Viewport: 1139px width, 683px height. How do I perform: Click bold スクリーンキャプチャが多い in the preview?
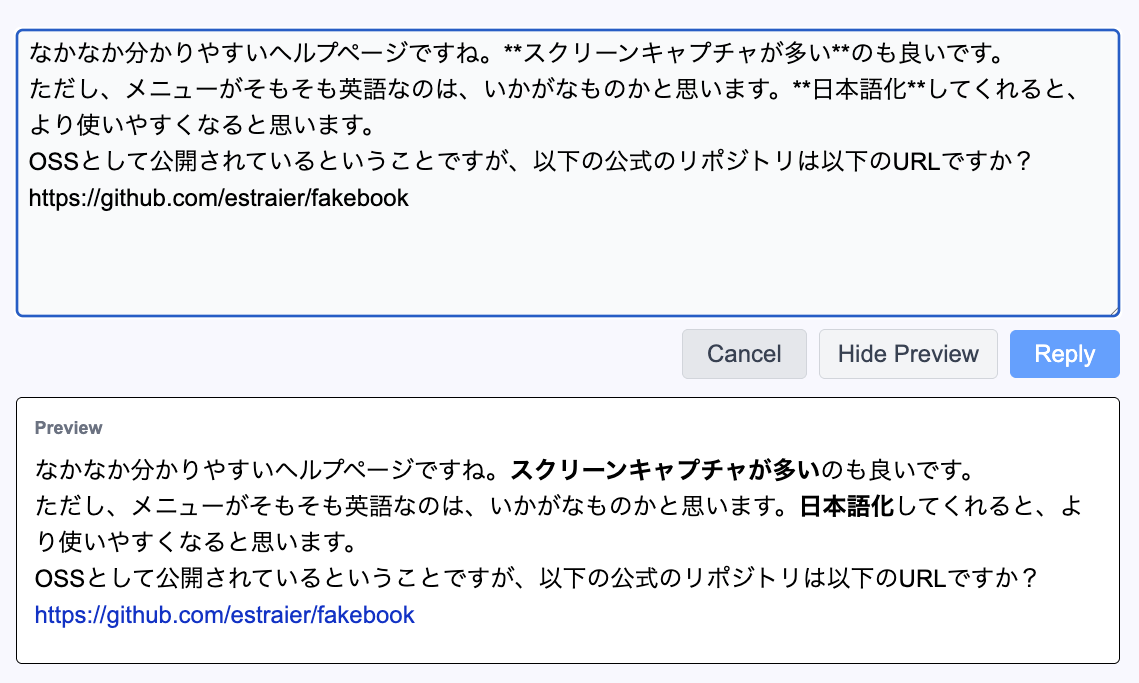[x=666, y=468]
